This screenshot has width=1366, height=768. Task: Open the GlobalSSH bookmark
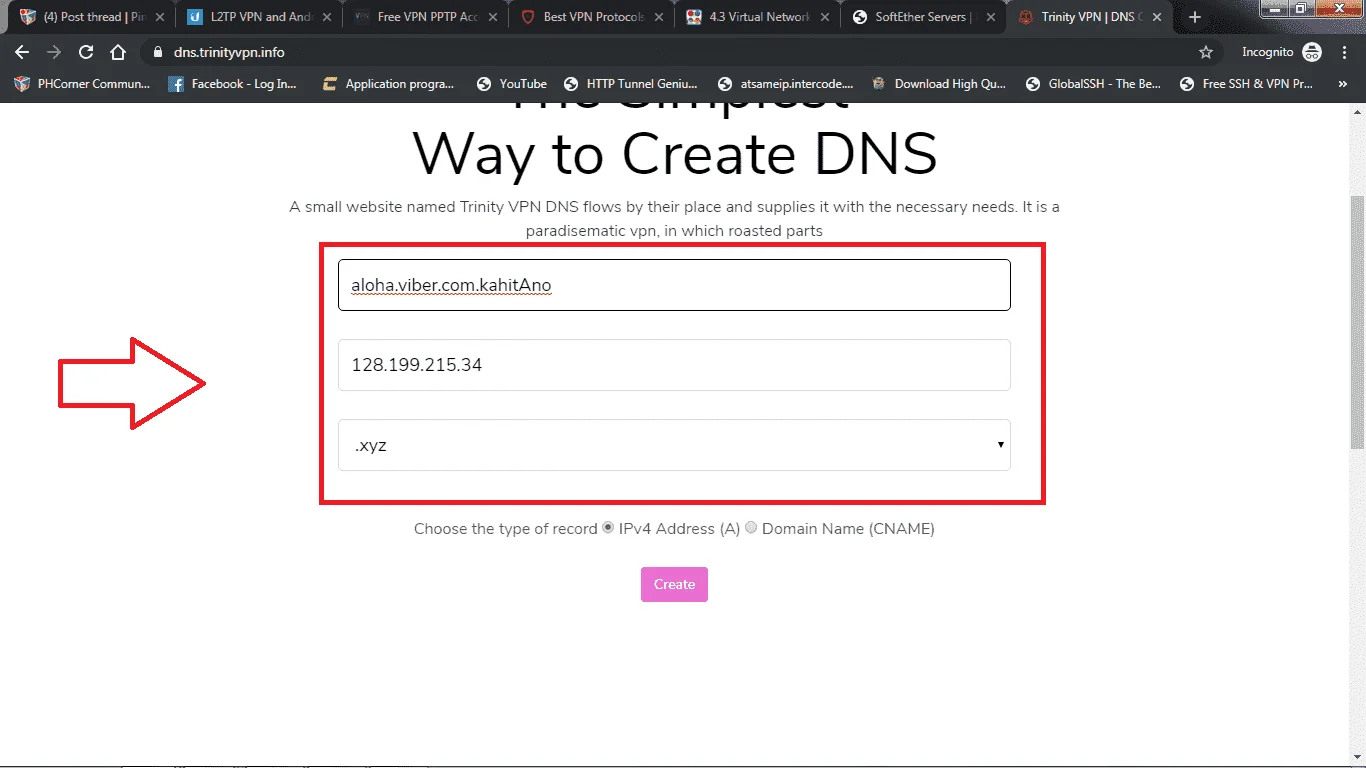pos(1093,84)
